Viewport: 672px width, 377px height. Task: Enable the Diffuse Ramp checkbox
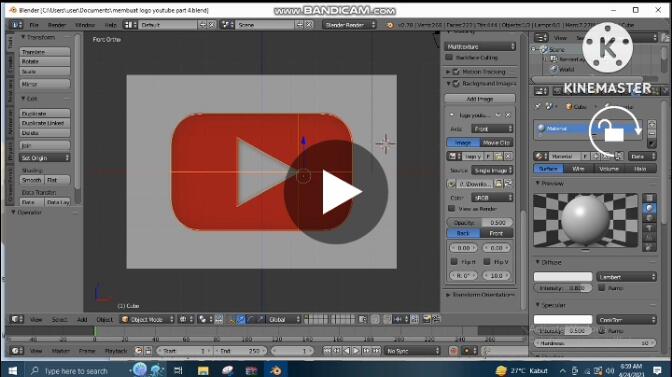pyautogui.click(x=602, y=288)
